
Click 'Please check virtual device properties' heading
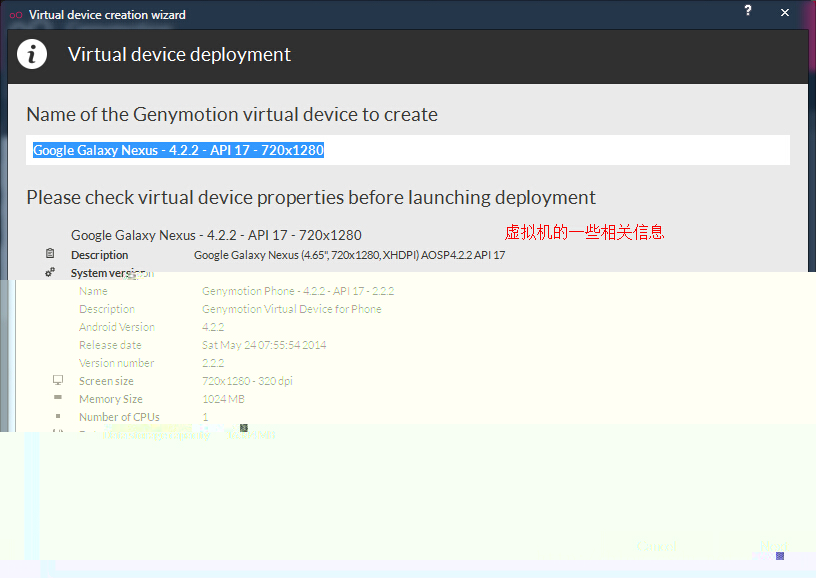point(311,198)
